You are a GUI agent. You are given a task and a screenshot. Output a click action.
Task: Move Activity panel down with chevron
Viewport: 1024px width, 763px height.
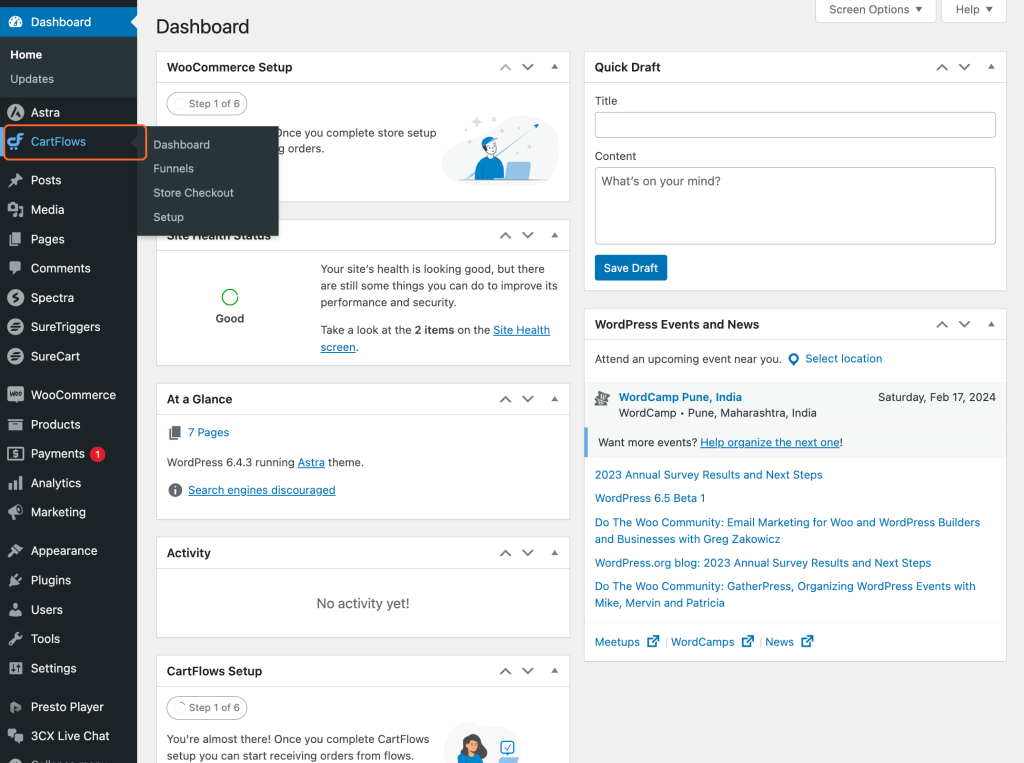click(x=529, y=553)
